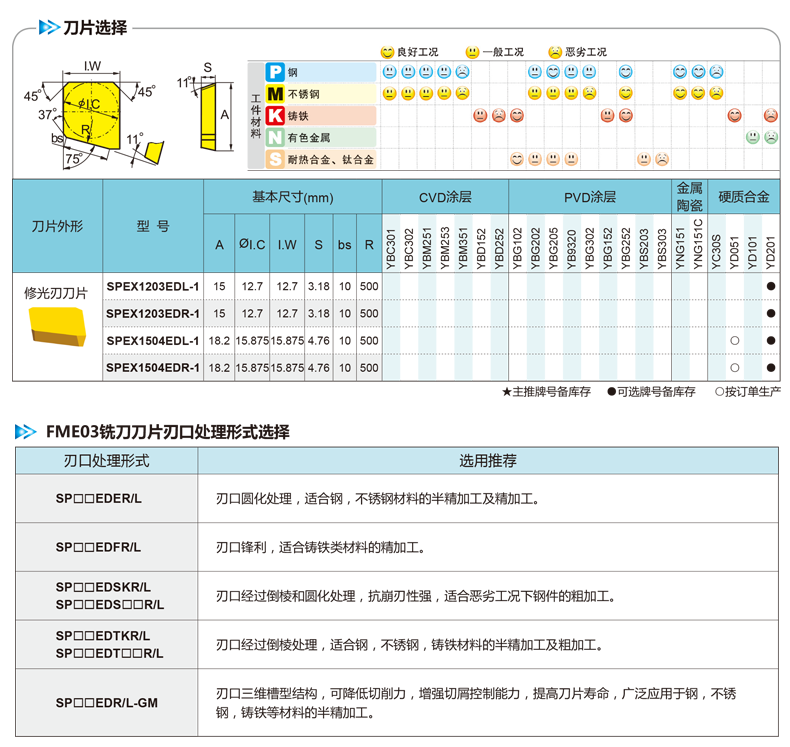
Task: Click the YNG151C grade column header
Action: (x=698, y=244)
